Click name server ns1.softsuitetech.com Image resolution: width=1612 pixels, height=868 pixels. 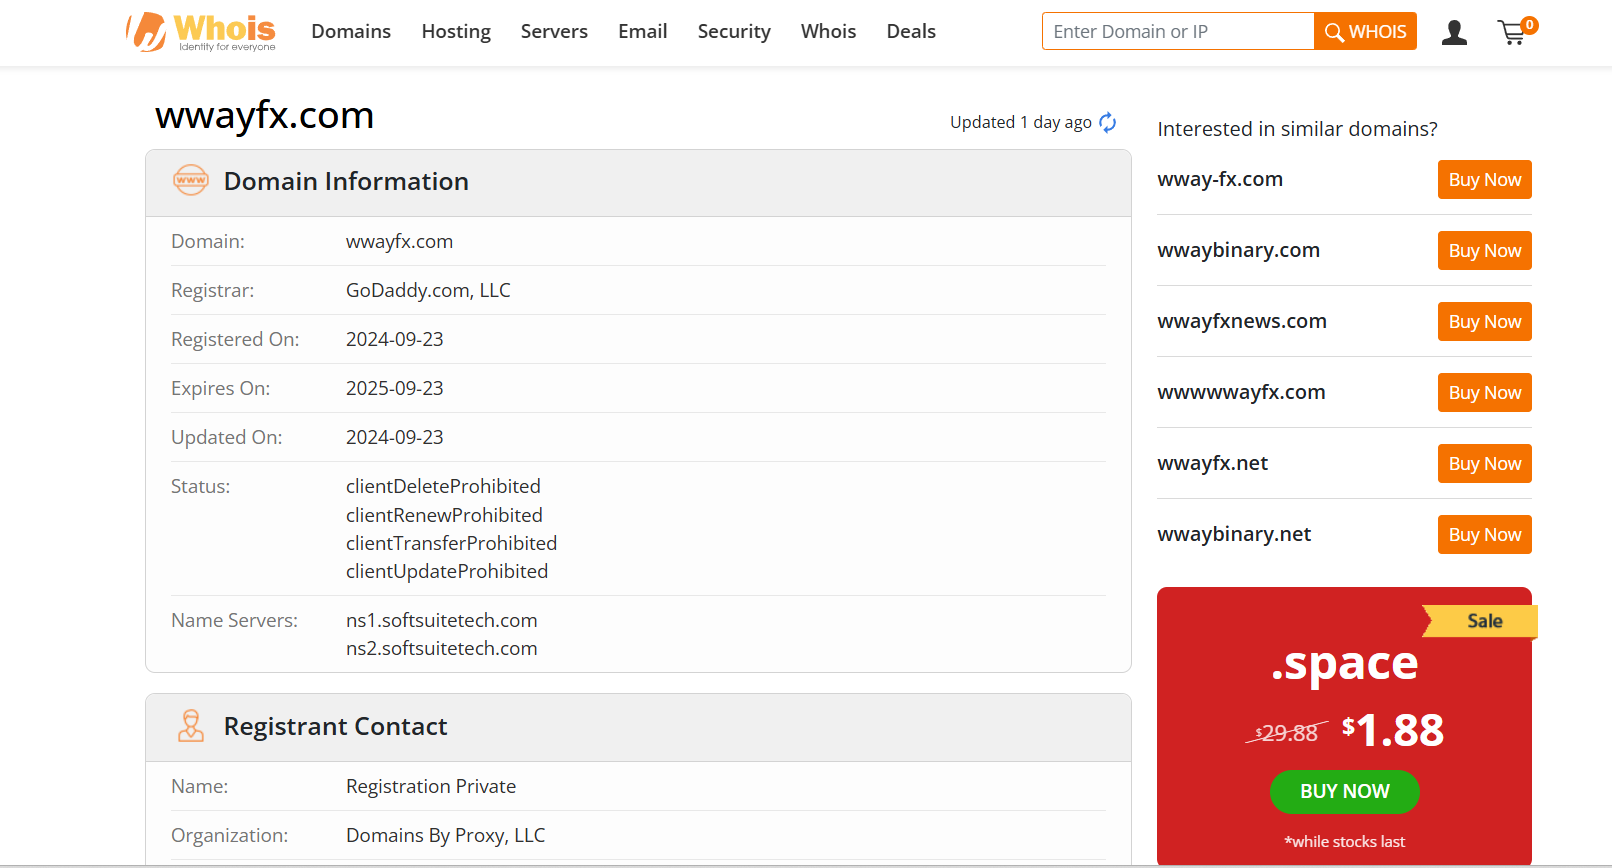pos(441,621)
